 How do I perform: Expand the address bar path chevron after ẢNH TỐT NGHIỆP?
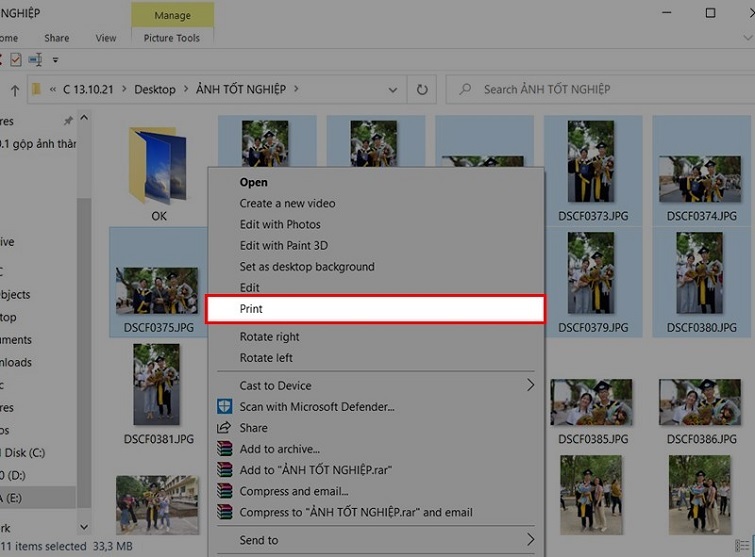(x=297, y=89)
